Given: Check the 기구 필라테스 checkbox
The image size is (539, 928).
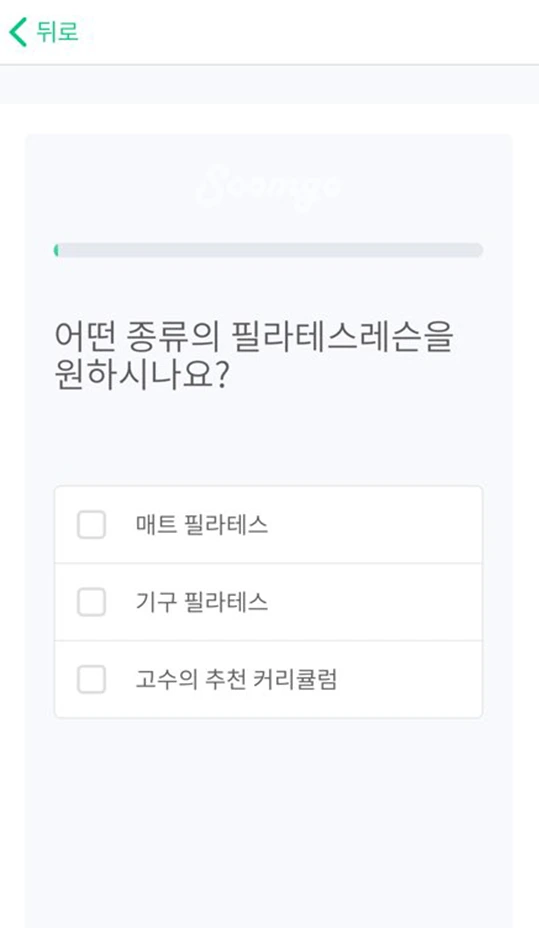Looking at the screenshot, I should click(92, 602).
